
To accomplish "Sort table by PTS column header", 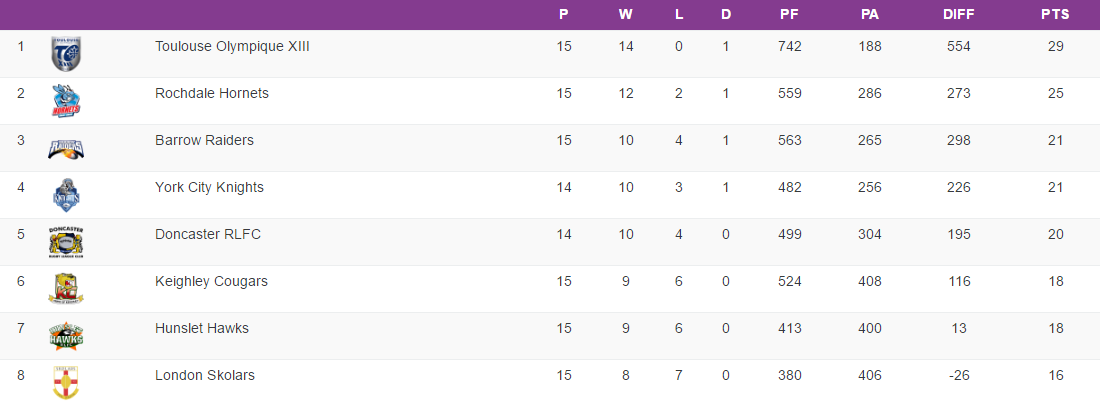I will tap(1055, 15).
